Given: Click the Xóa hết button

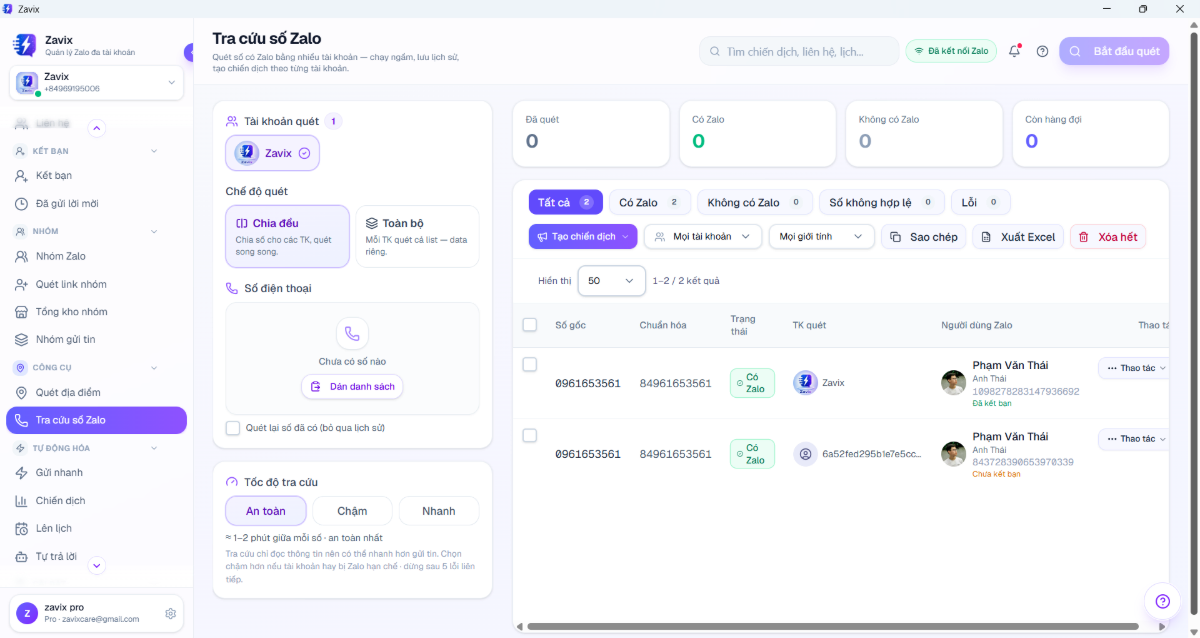Looking at the screenshot, I should click(1108, 237).
